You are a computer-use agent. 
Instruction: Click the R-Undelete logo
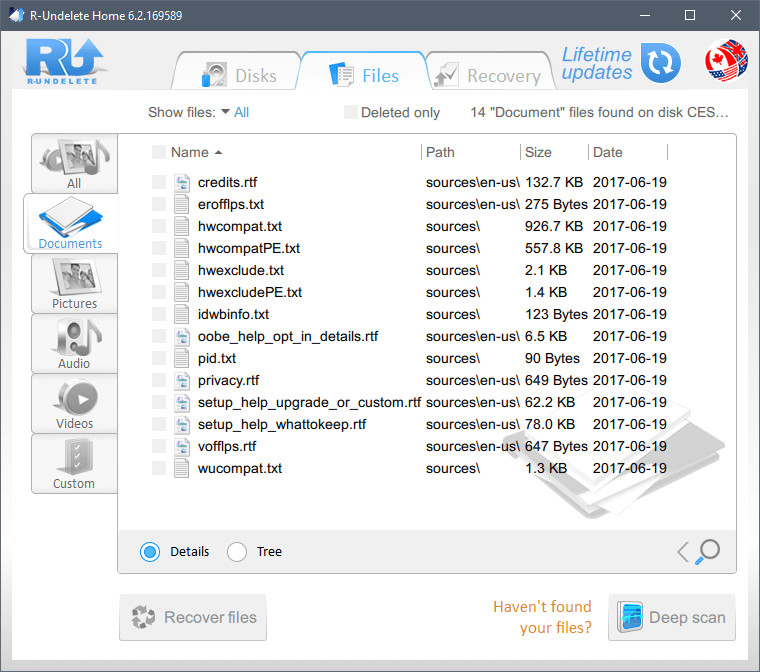coord(60,63)
